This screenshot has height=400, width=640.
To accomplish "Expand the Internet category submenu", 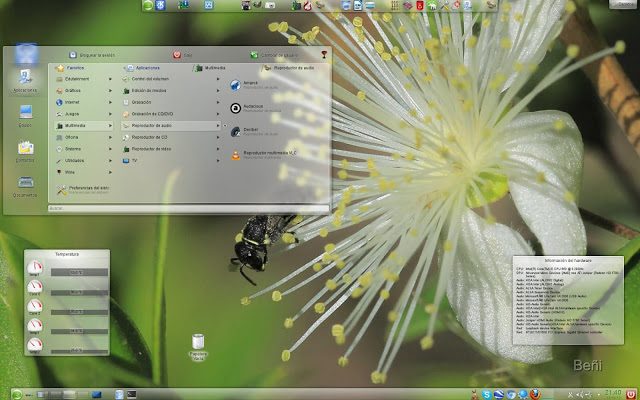I will tap(78, 102).
